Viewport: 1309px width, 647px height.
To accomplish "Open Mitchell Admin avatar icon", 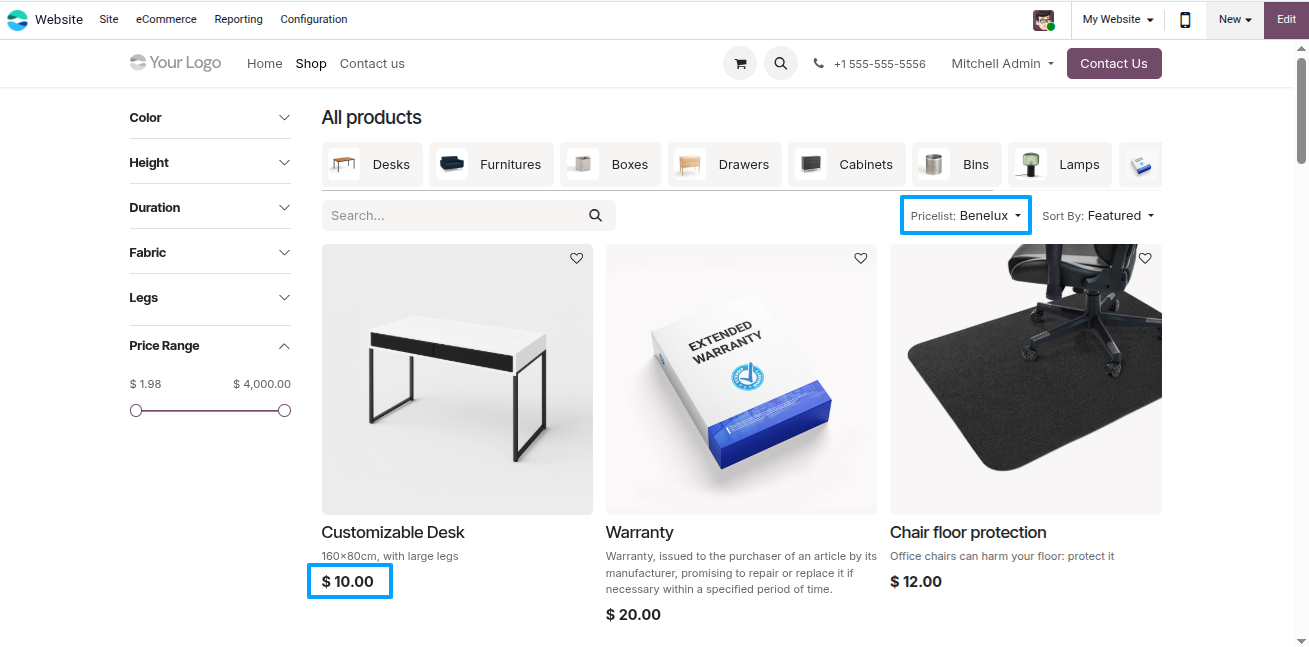I will point(1044,20).
